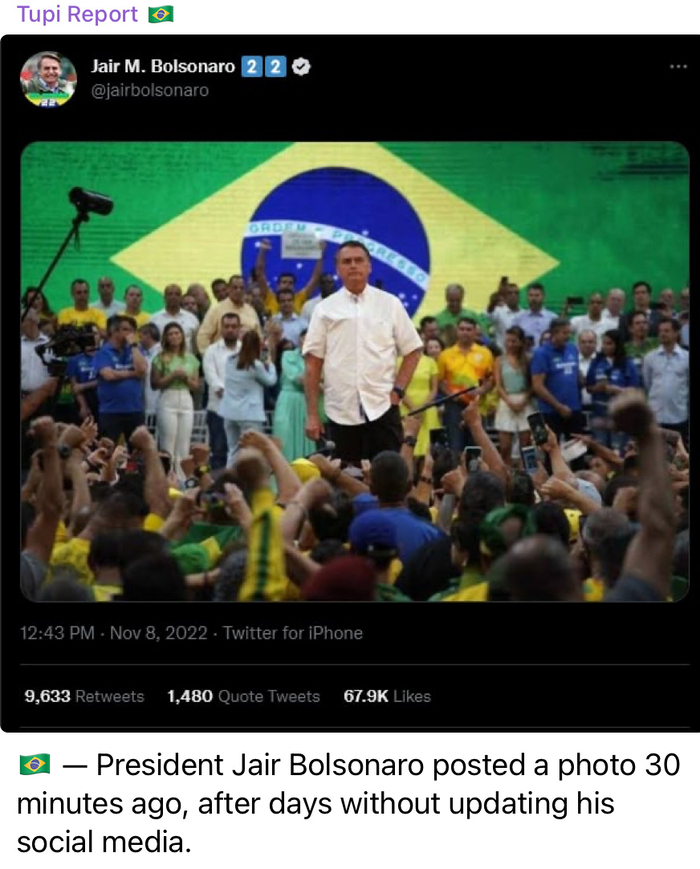Click the 12:43 PM timestamp

[57, 633]
